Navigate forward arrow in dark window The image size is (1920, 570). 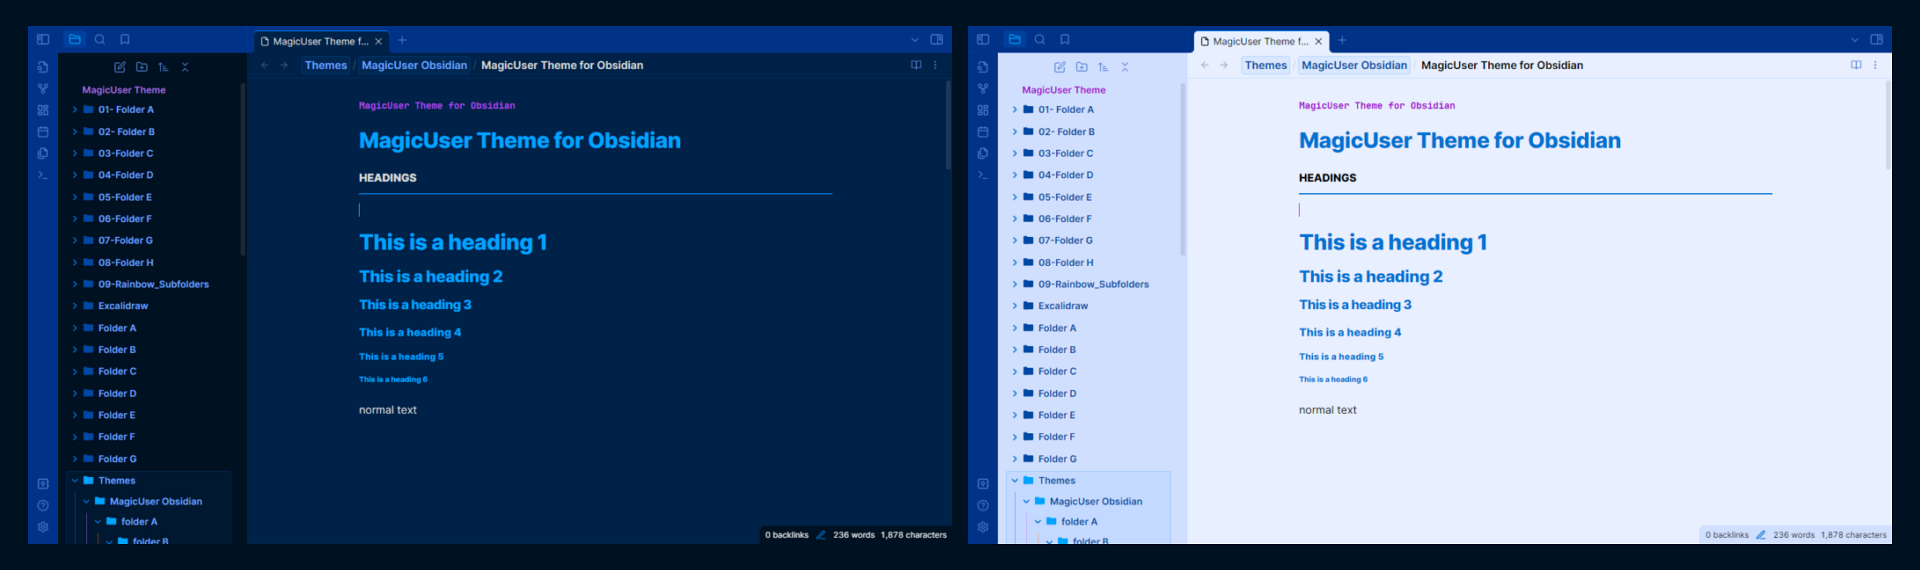(284, 65)
